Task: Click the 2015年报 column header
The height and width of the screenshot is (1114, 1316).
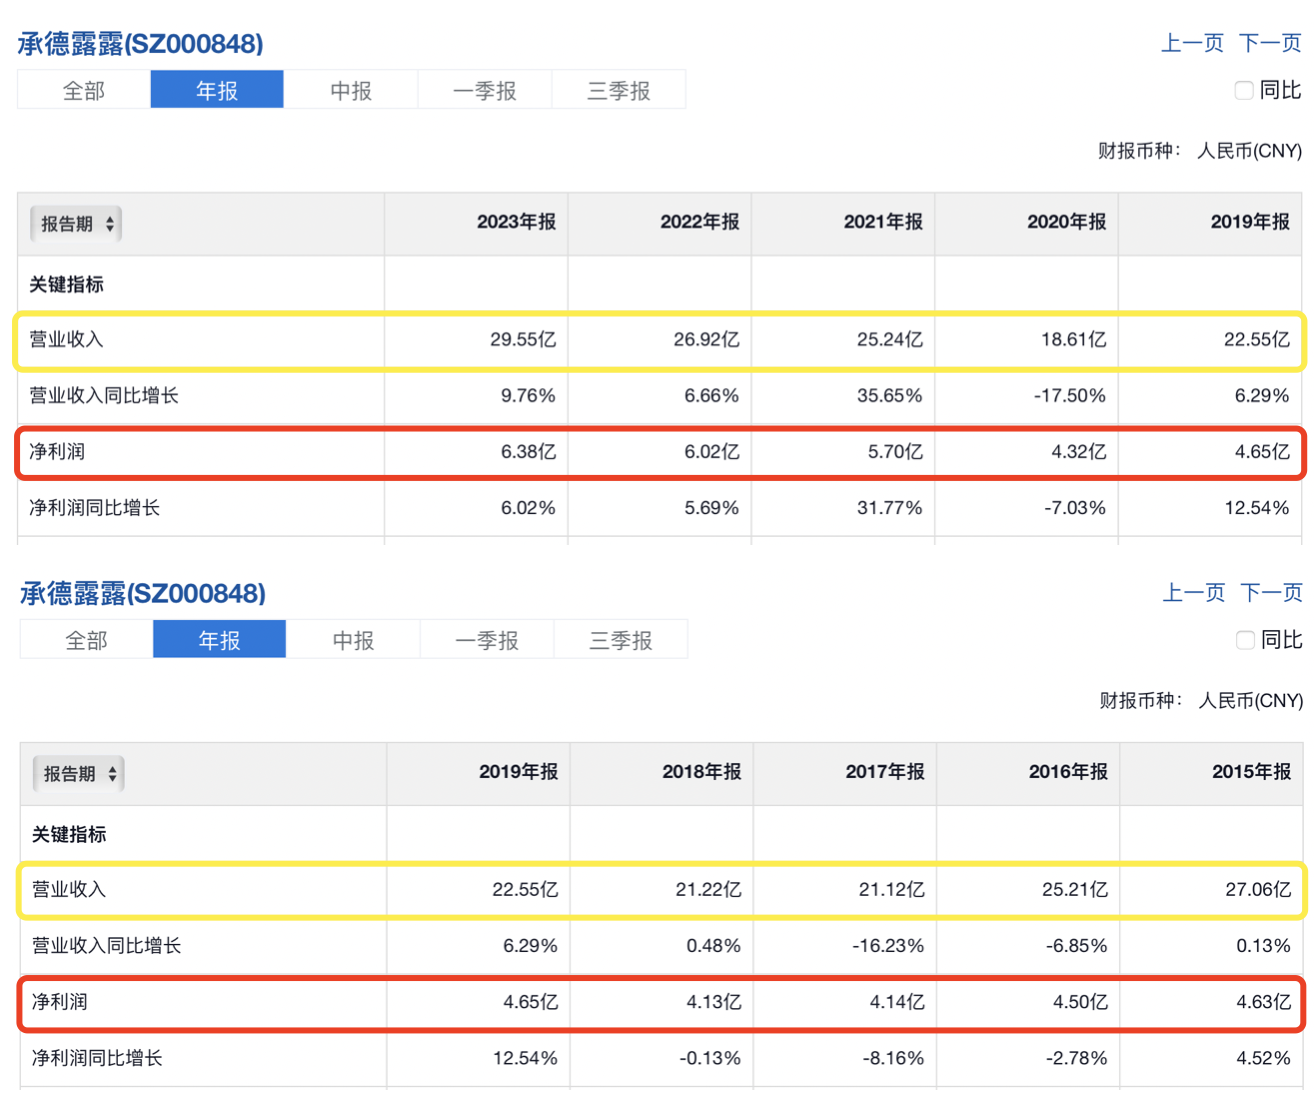Action: click(1251, 772)
